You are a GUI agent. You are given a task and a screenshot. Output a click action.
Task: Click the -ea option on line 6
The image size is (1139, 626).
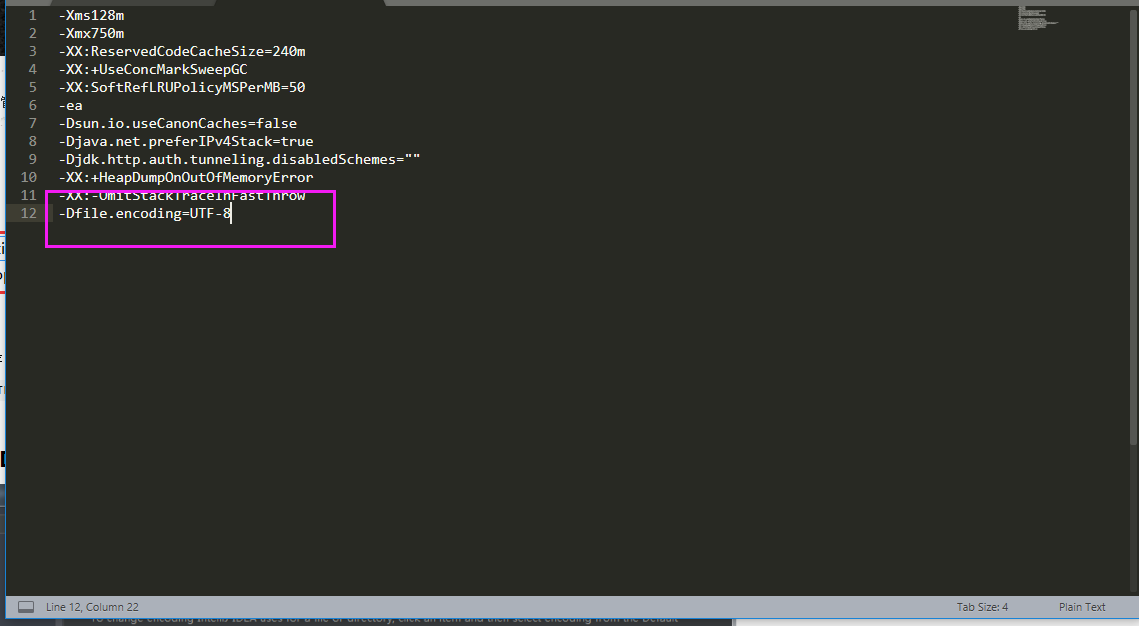[70, 105]
